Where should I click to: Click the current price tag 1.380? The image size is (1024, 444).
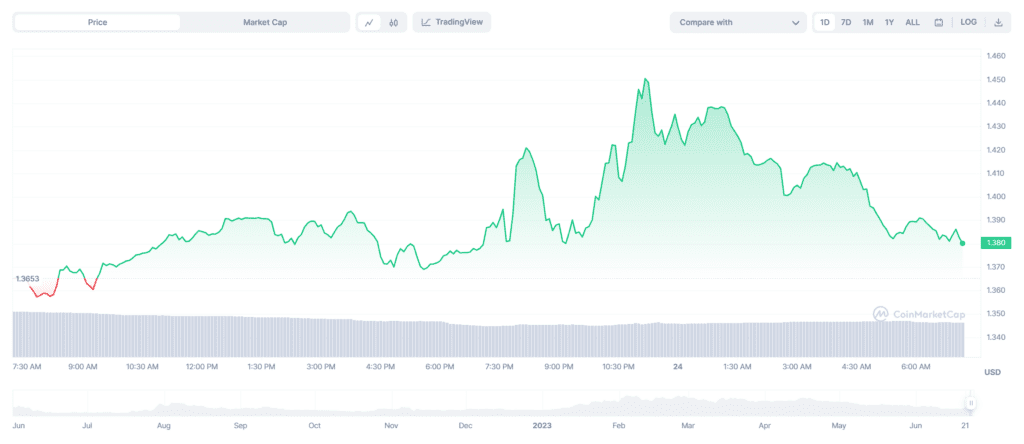tap(996, 243)
